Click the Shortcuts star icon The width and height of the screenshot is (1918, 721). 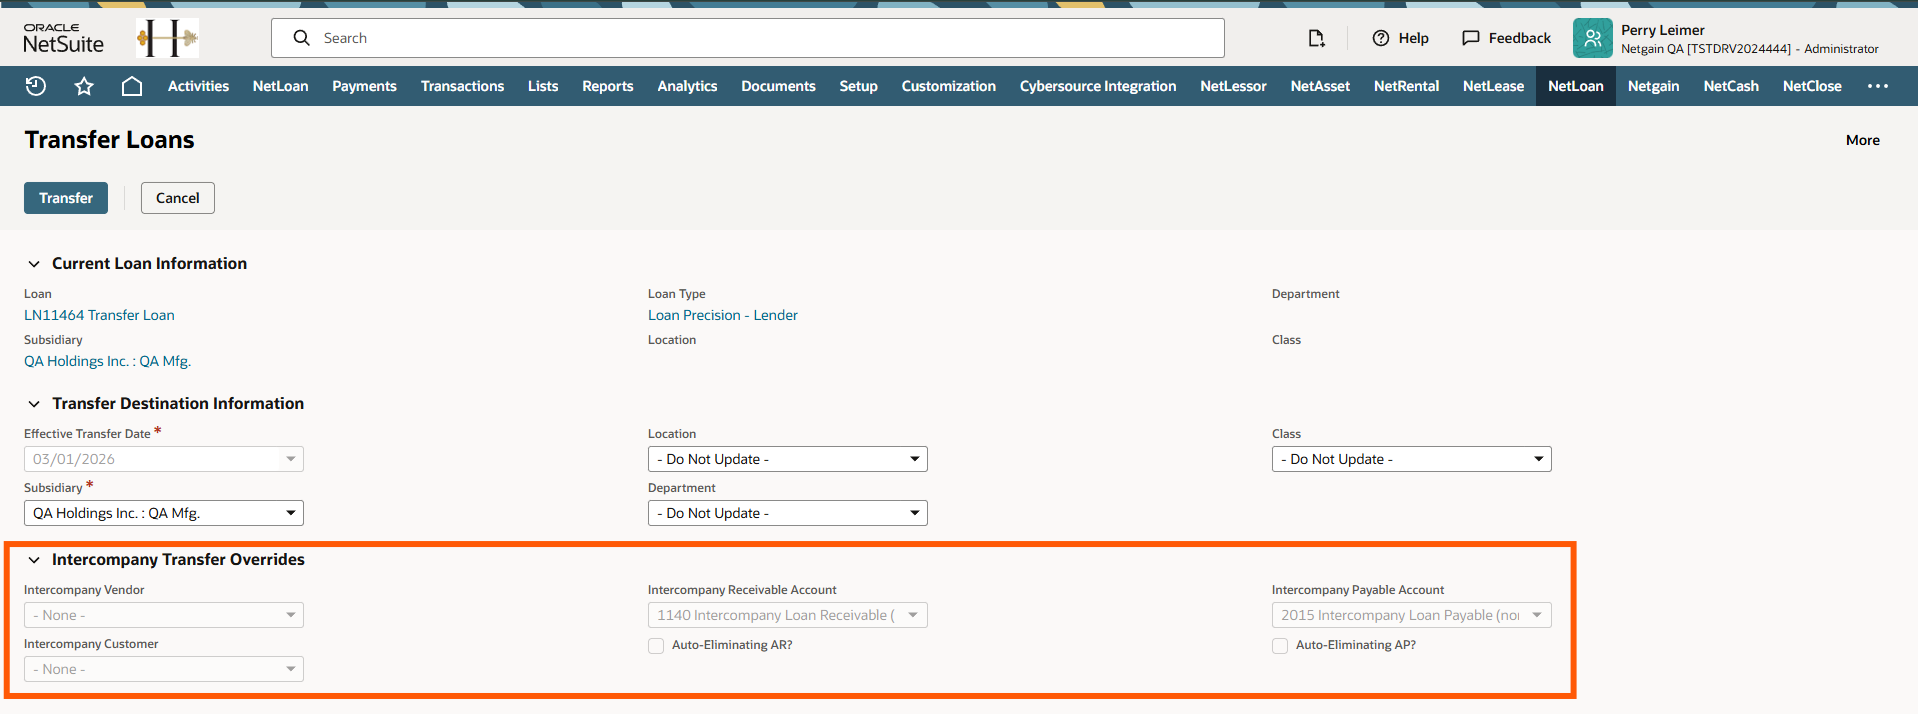[84, 86]
